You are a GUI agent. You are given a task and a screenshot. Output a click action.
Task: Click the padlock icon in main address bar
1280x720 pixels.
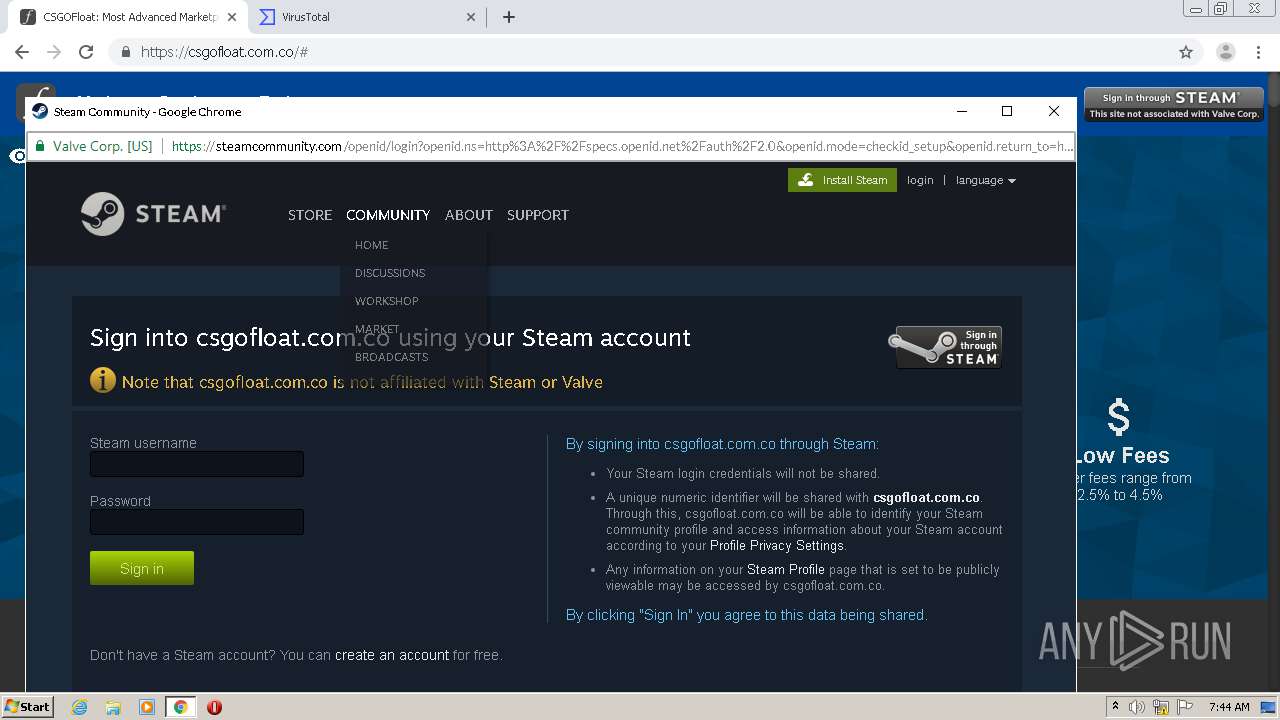pyautogui.click(x=126, y=52)
